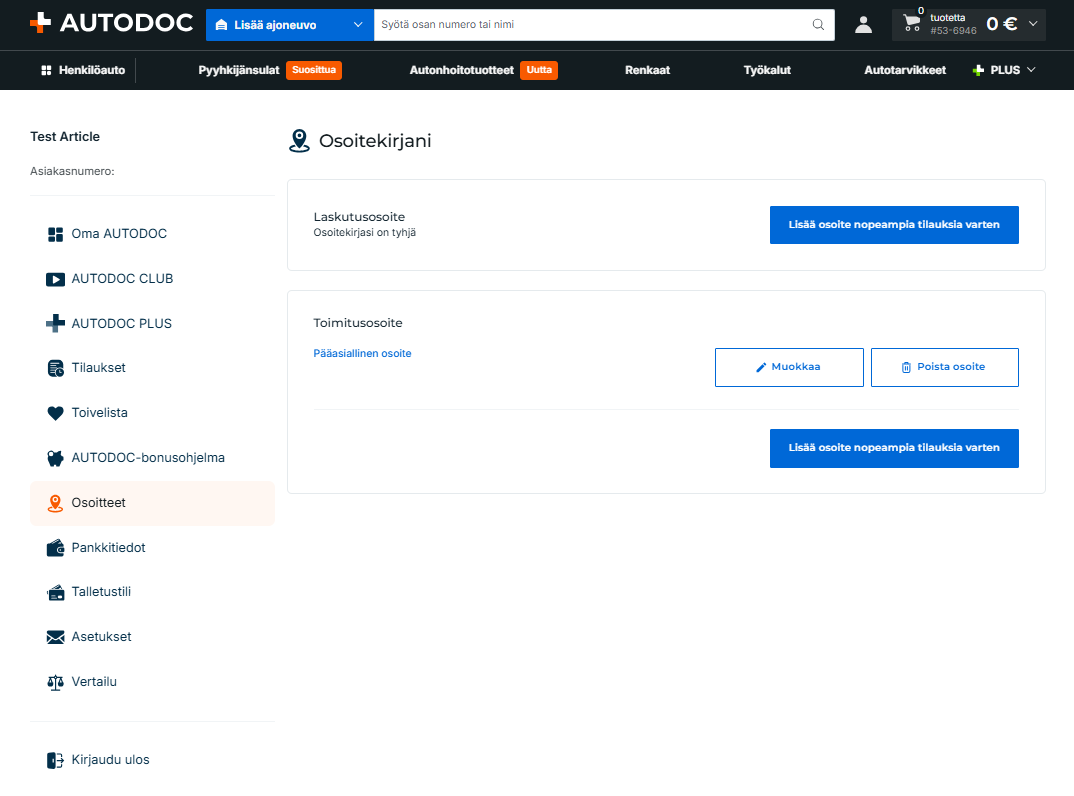Open the user account profile icon
This screenshot has height=796, width=1074.
[863, 25]
